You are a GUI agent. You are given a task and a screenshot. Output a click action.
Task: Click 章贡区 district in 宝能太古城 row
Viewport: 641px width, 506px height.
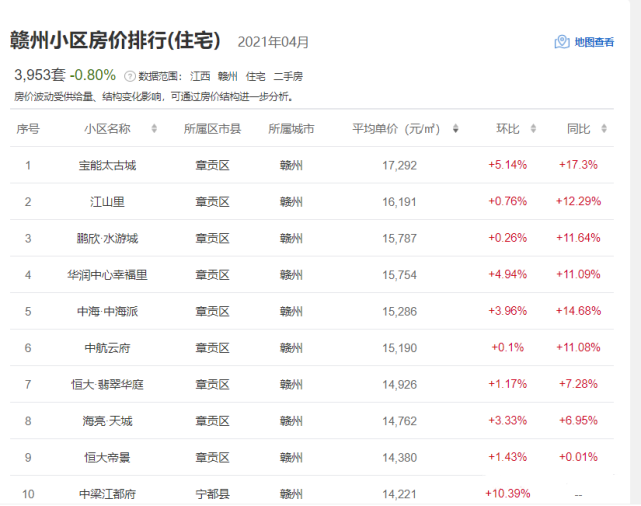click(213, 166)
